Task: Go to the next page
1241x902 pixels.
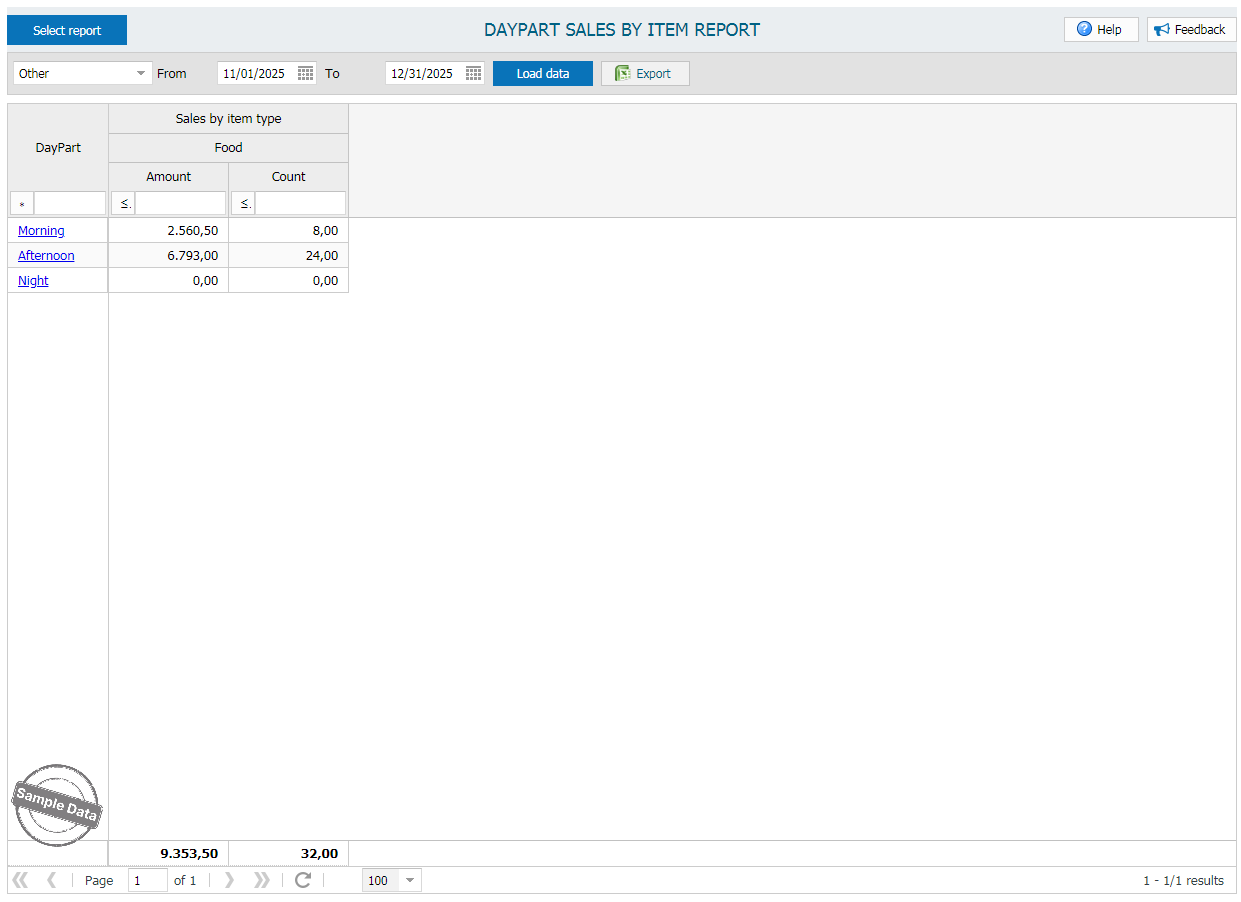Action: tap(229, 880)
